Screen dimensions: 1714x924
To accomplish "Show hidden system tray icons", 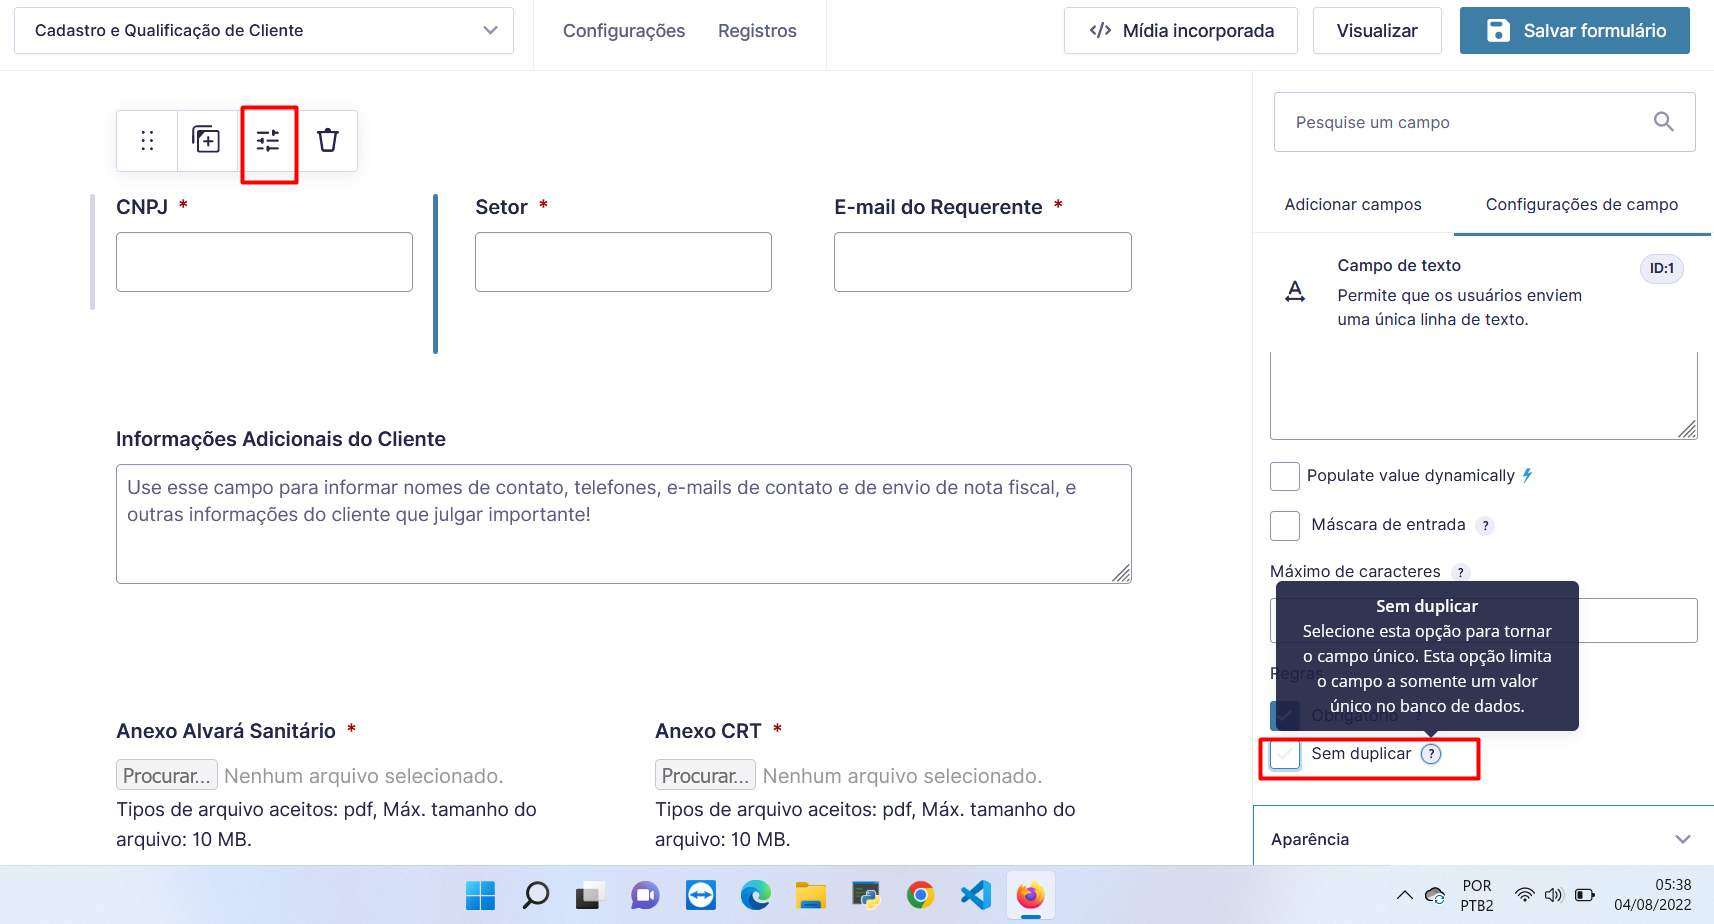I will [x=1405, y=895].
